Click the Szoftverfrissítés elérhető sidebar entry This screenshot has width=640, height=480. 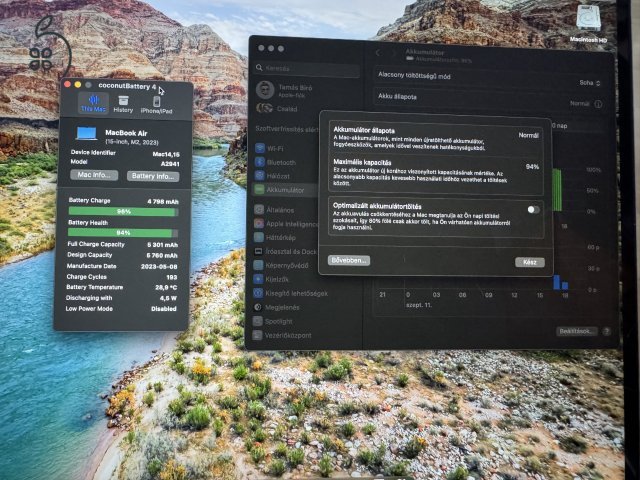tap(287, 129)
